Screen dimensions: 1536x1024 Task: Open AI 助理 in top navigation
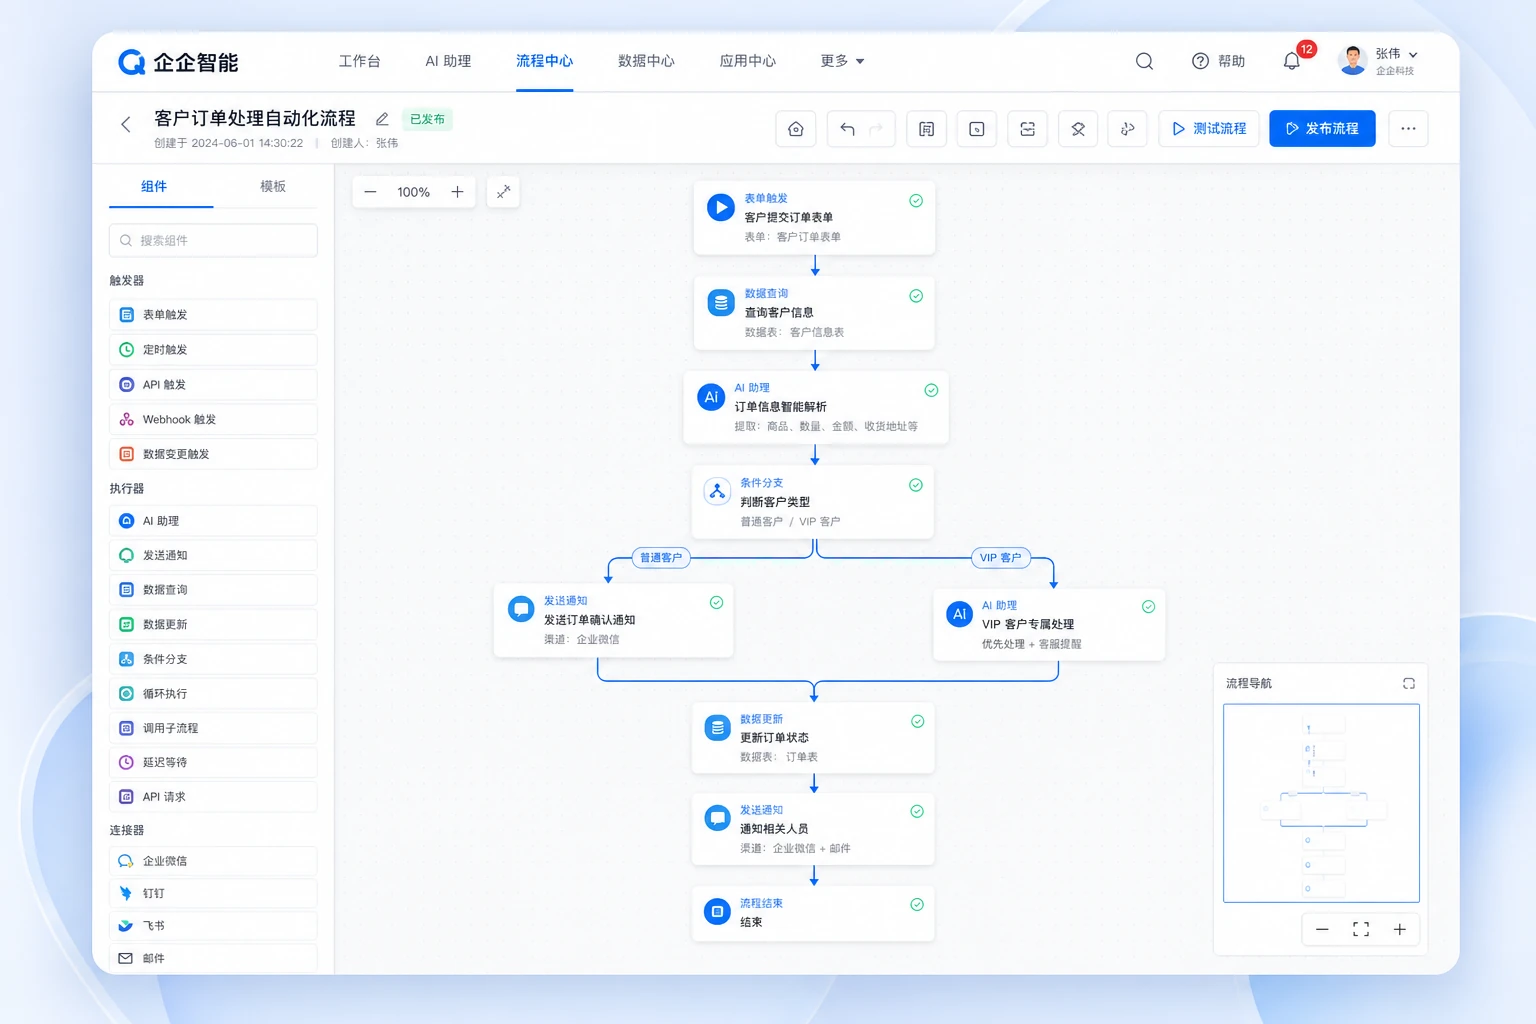[x=448, y=61]
